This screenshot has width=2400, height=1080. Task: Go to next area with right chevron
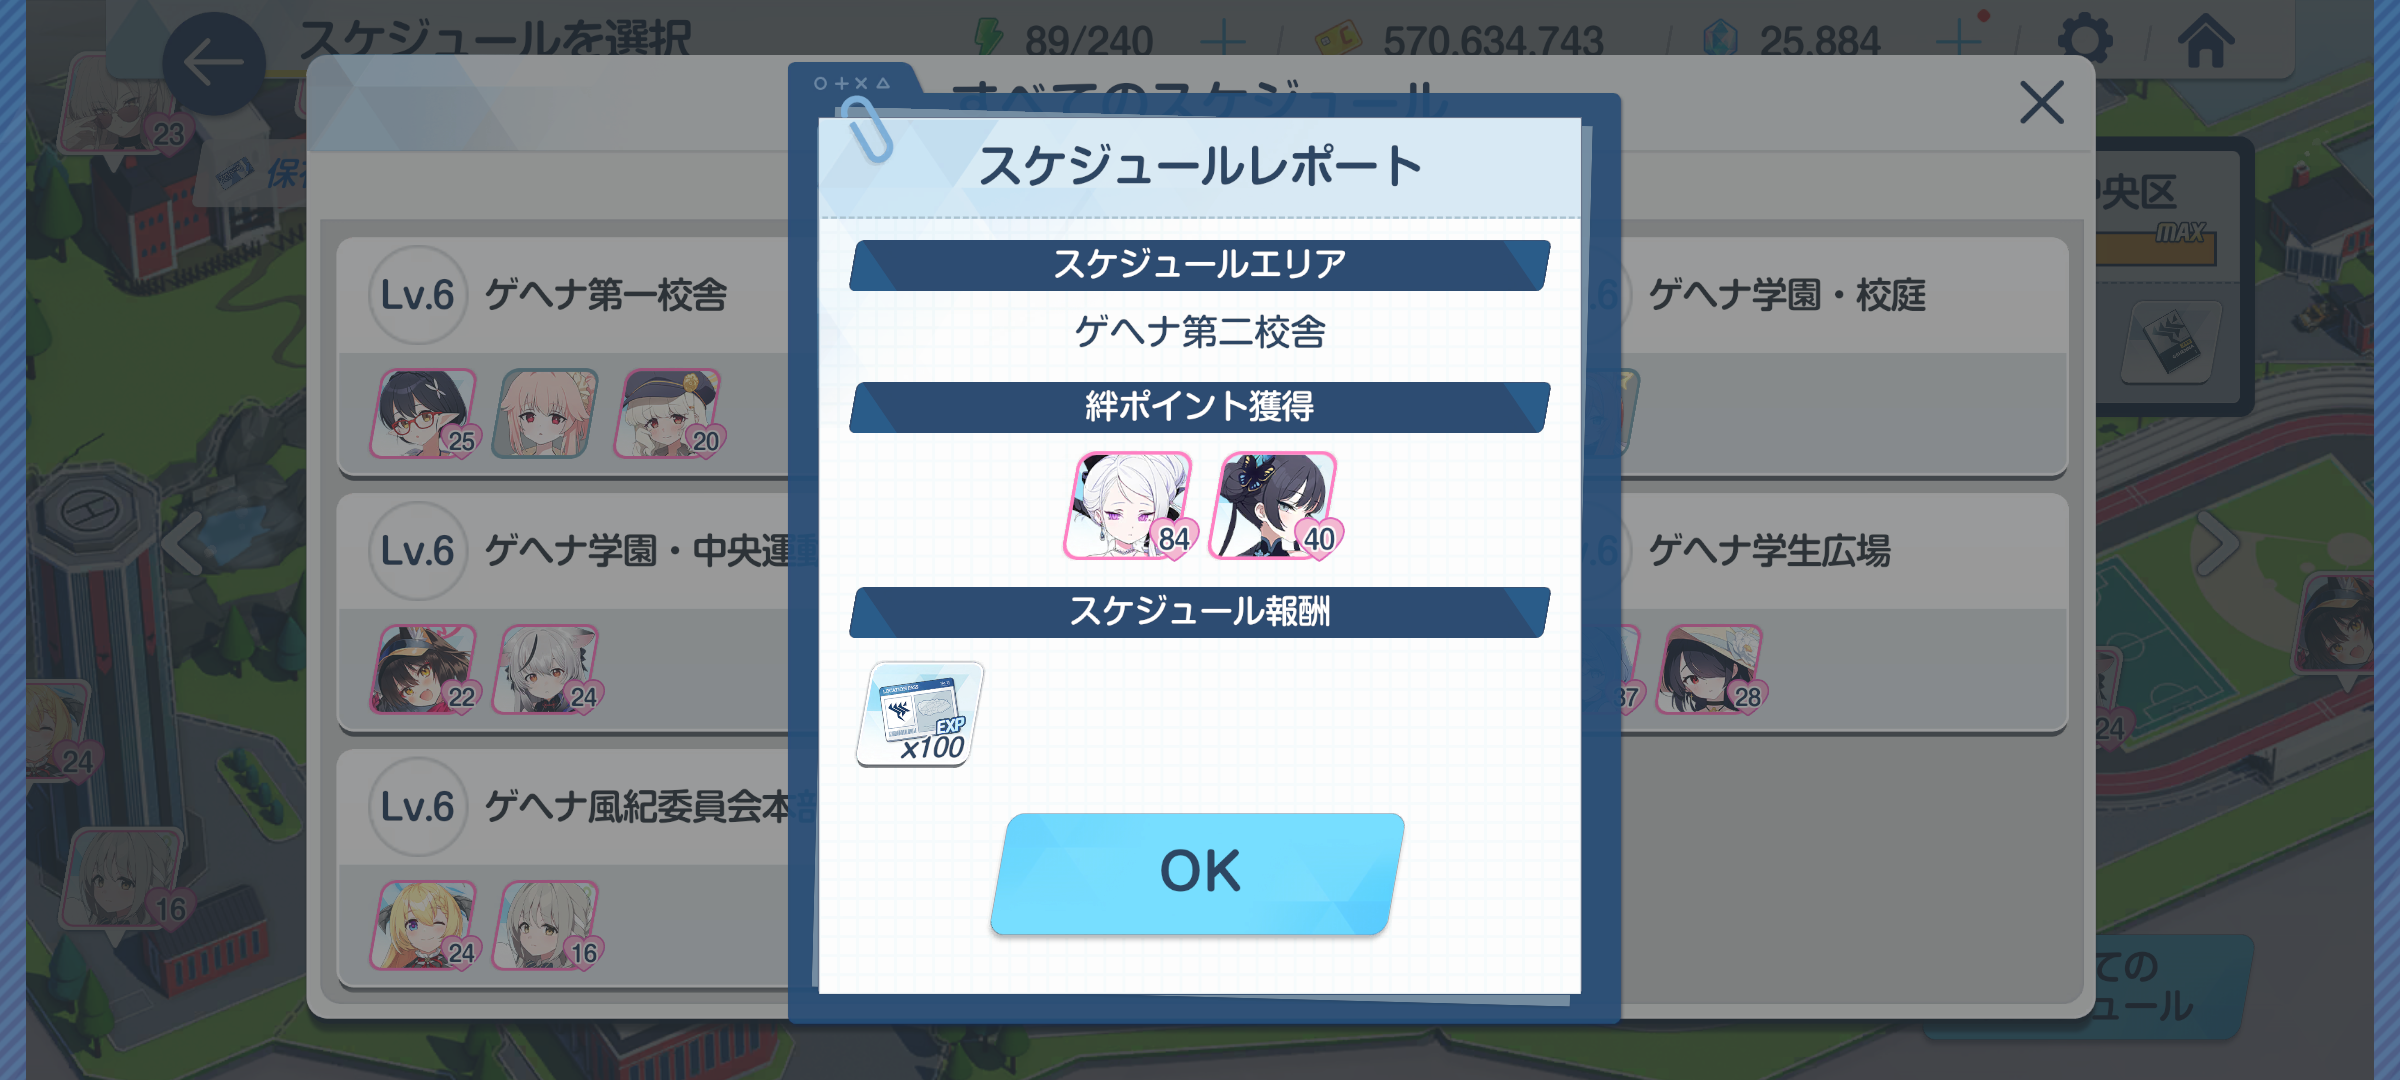(2216, 546)
